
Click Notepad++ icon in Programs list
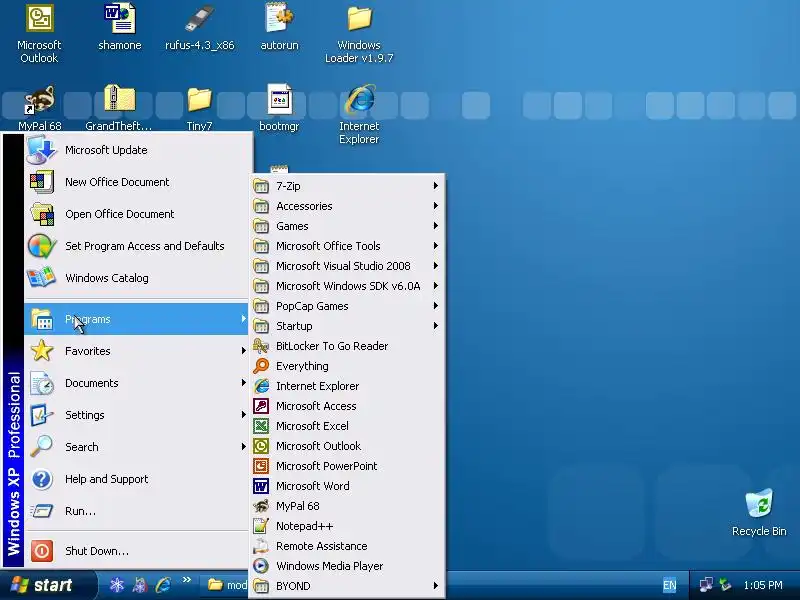point(261,526)
